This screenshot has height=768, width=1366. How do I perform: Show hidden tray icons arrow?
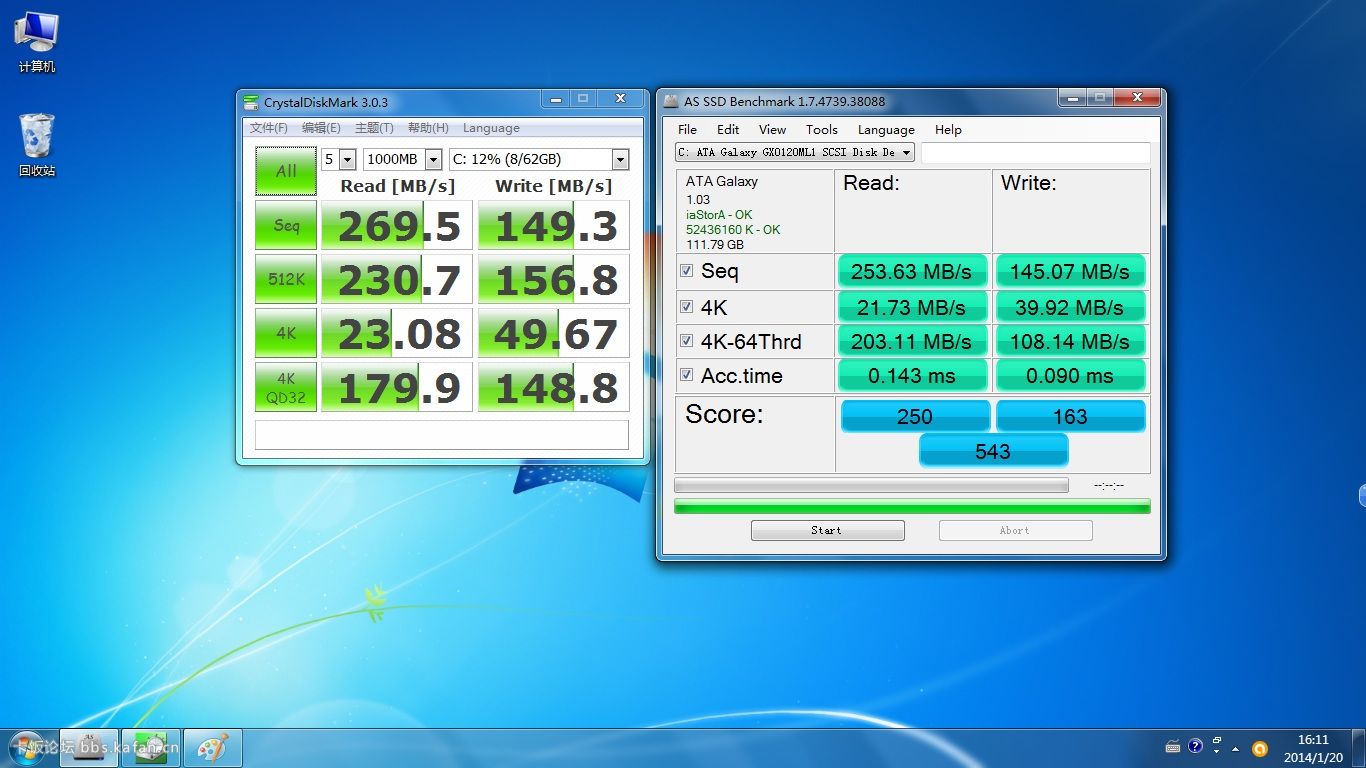tap(1236, 748)
